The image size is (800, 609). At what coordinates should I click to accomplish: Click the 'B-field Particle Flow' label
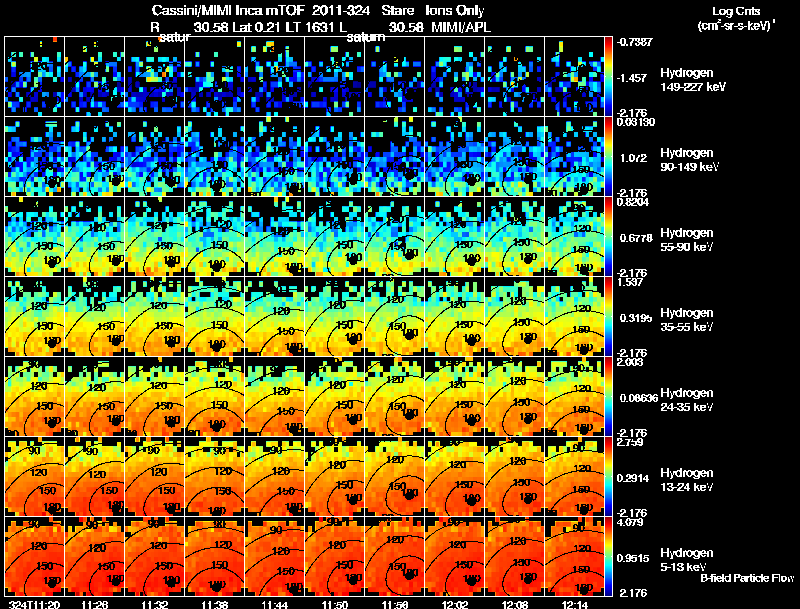tap(747, 578)
